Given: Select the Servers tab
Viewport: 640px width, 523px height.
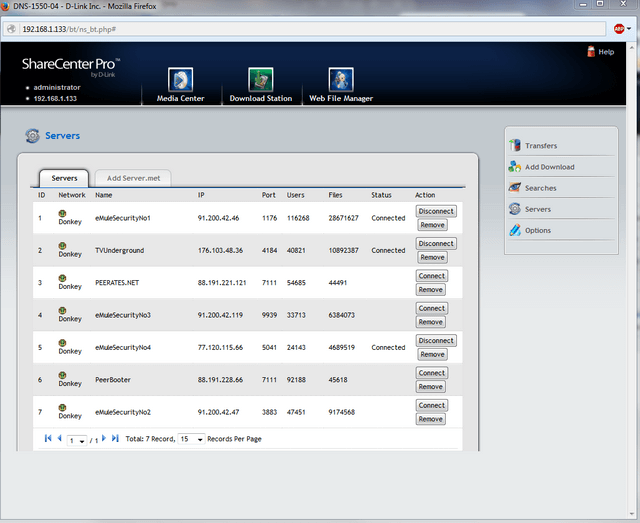Looking at the screenshot, I should (x=64, y=178).
